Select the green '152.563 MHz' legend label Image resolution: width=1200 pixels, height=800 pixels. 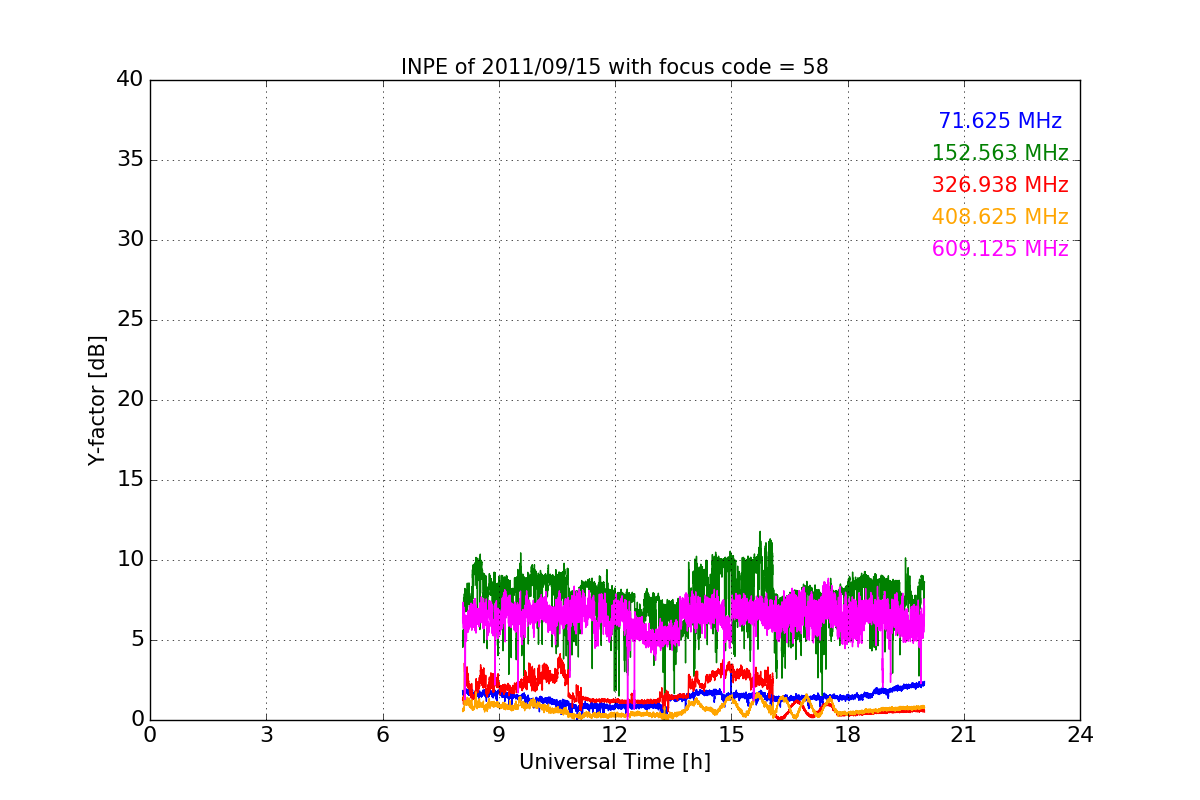pyautogui.click(x=1000, y=153)
